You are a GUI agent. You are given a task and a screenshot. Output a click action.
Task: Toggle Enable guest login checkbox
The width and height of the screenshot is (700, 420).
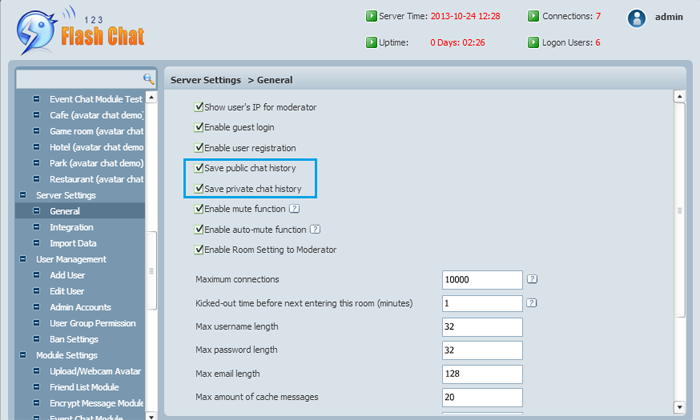click(198, 127)
